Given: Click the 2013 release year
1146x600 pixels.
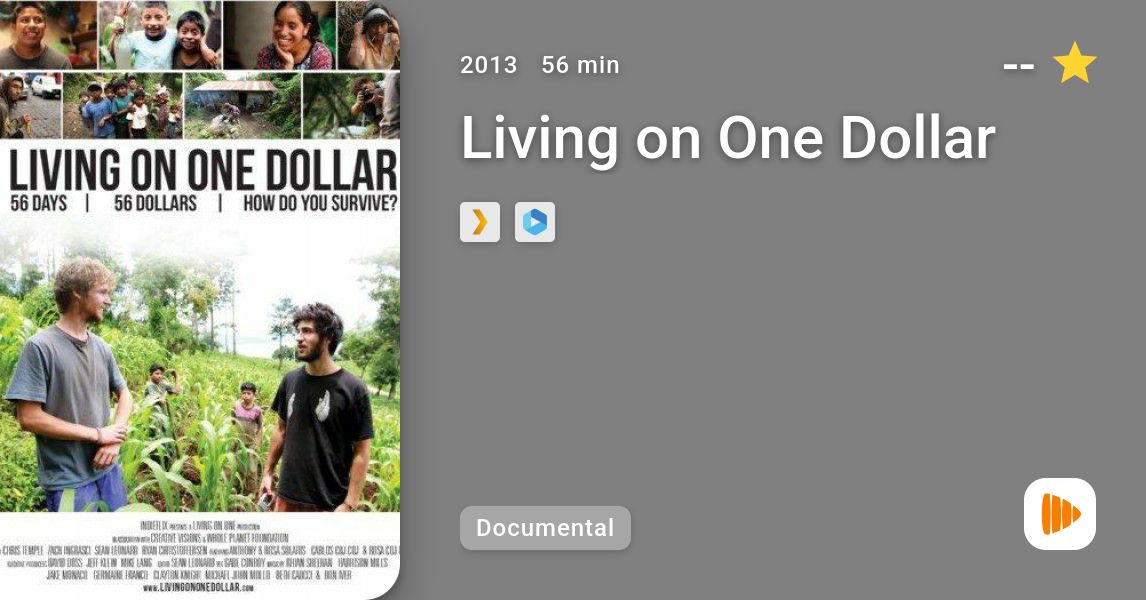Looking at the screenshot, I should [488, 65].
